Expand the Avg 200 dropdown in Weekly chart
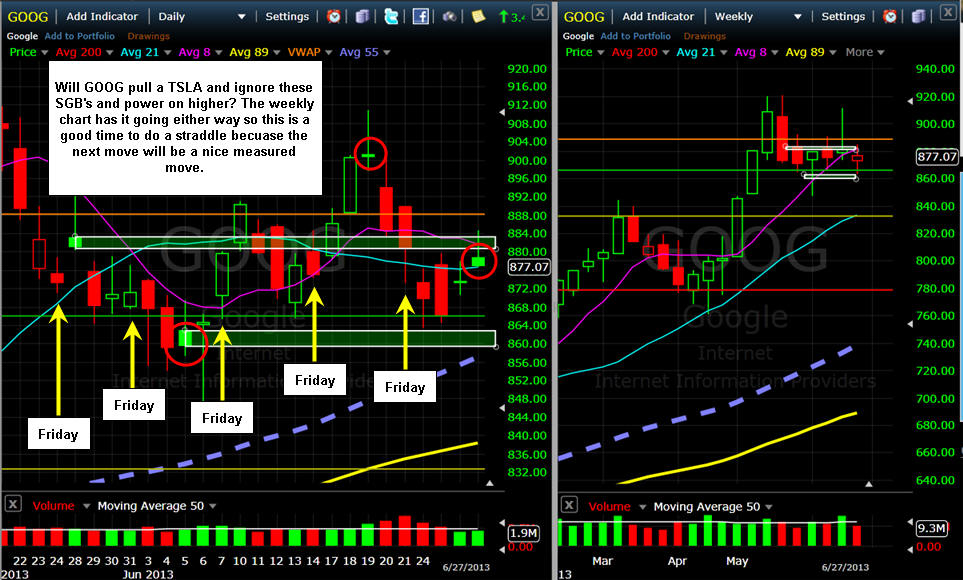The width and height of the screenshot is (963, 580). point(666,53)
